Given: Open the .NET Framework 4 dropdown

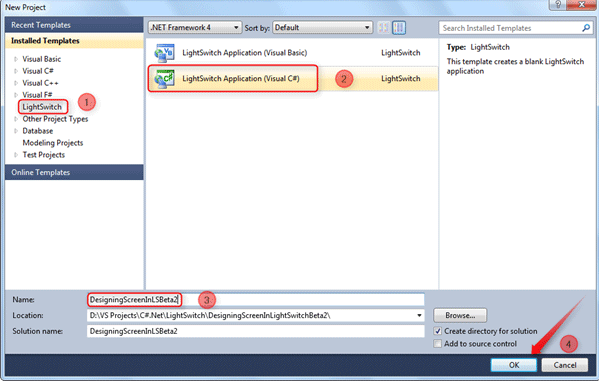Looking at the screenshot, I should coord(195,28).
